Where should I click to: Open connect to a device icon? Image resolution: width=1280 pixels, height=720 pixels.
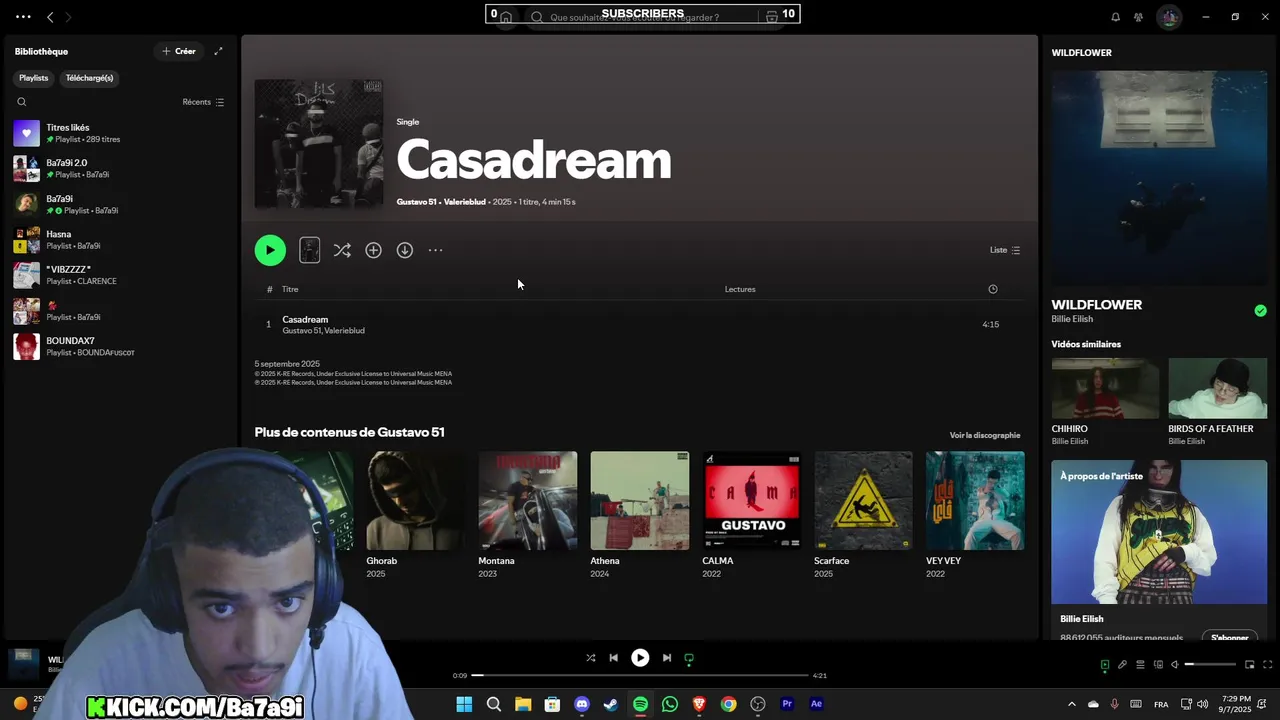tap(1158, 665)
